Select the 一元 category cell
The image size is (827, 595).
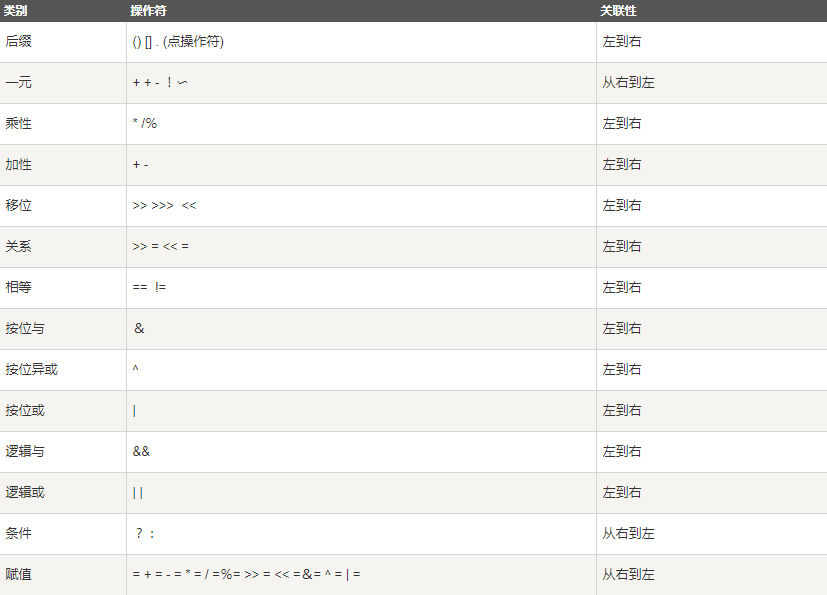point(18,83)
